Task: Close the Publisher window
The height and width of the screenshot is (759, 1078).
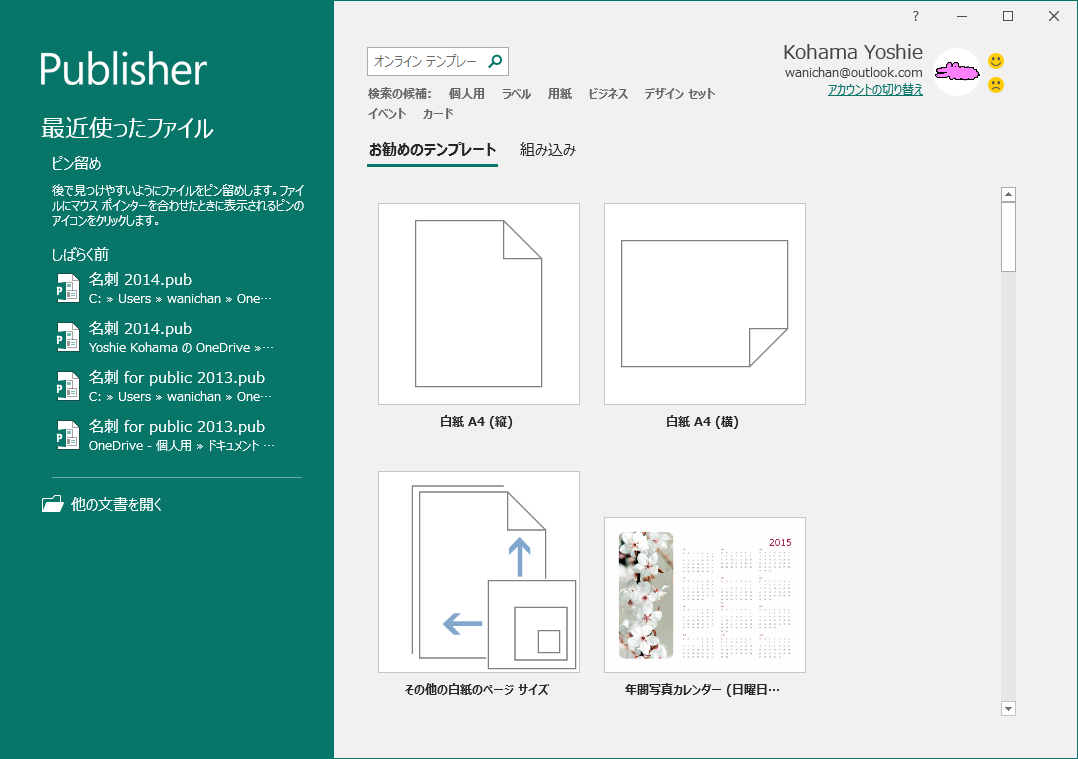Action: point(1053,16)
